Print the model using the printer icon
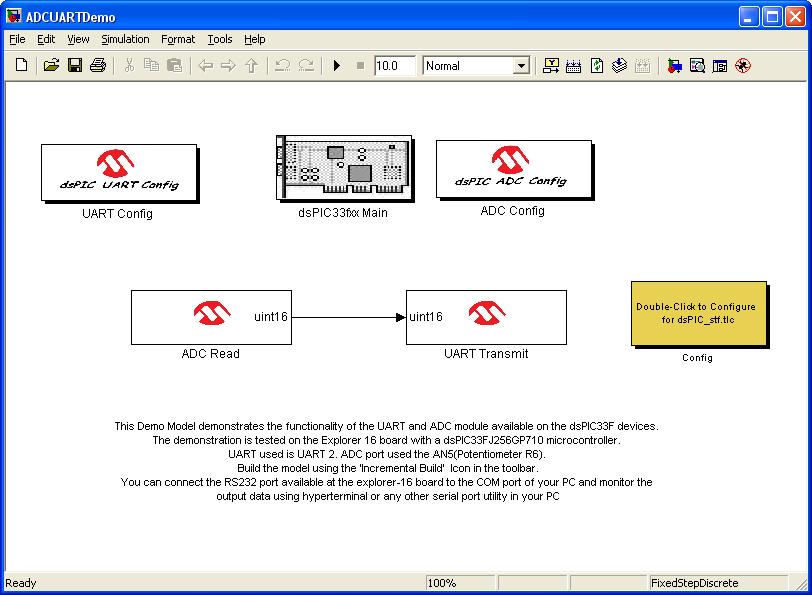 click(x=98, y=65)
